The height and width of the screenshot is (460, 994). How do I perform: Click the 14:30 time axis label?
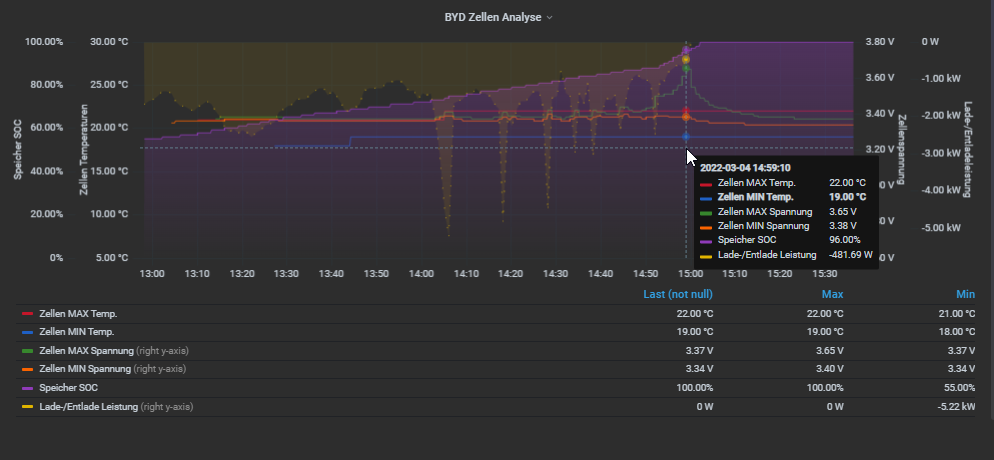tap(555, 274)
